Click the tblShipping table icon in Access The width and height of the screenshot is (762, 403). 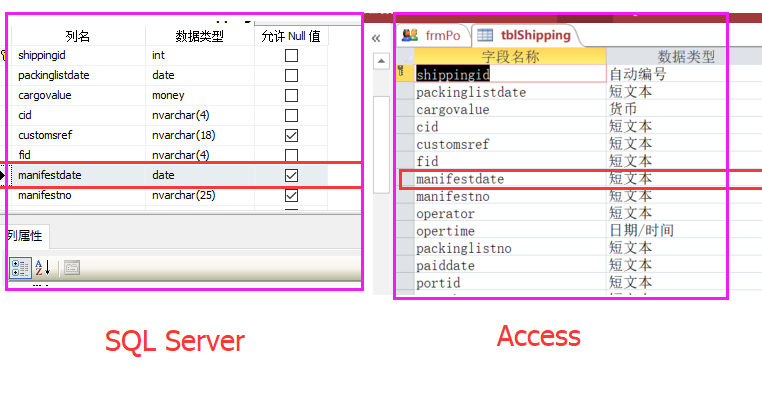(x=485, y=35)
